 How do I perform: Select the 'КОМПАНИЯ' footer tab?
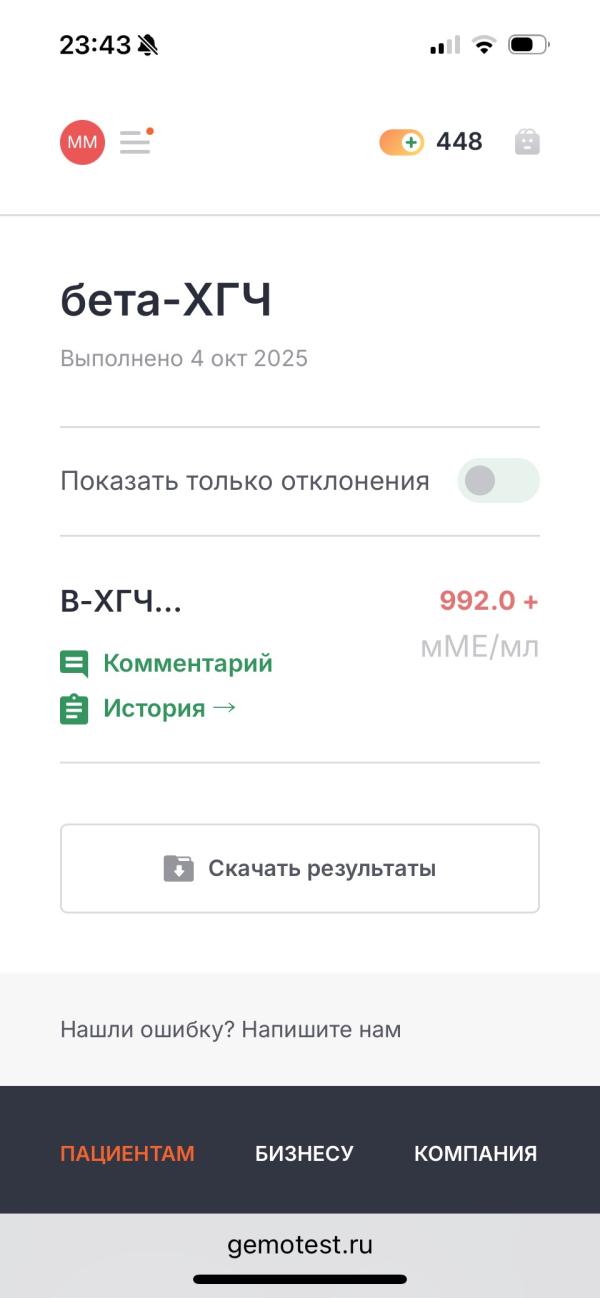pyautogui.click(x=475, y=1153)
